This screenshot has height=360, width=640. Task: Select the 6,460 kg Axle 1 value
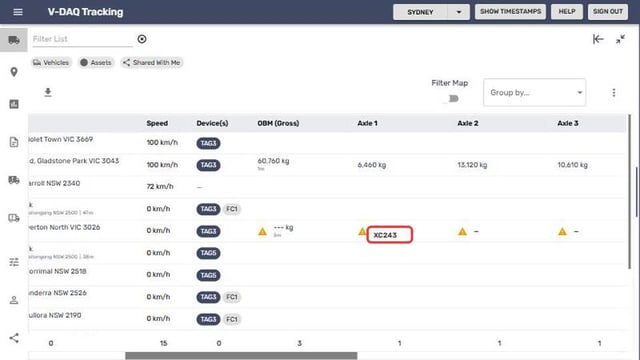(x=371, y=165)
